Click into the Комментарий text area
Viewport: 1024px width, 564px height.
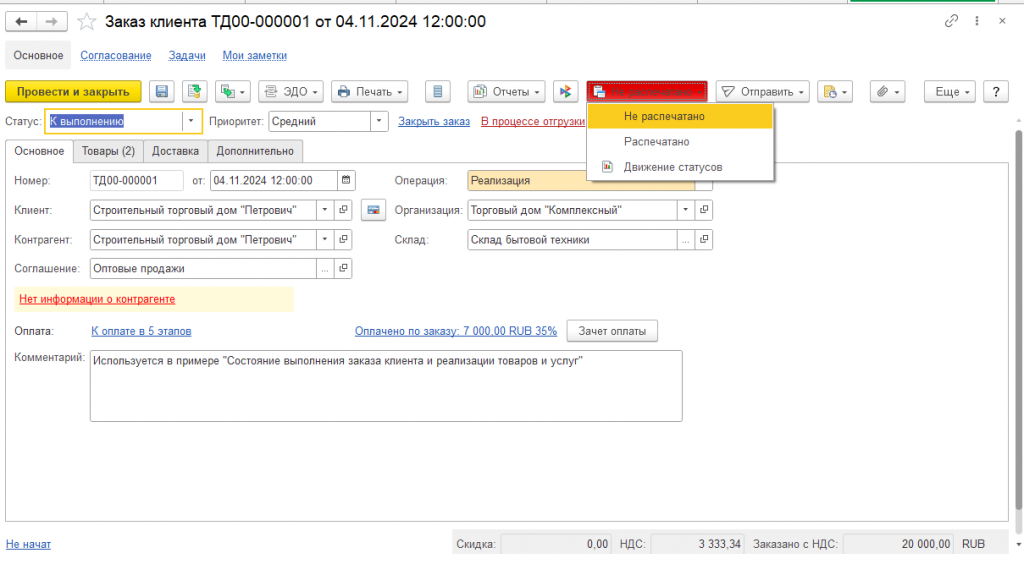pyautogui.click(x=386, y=386)
